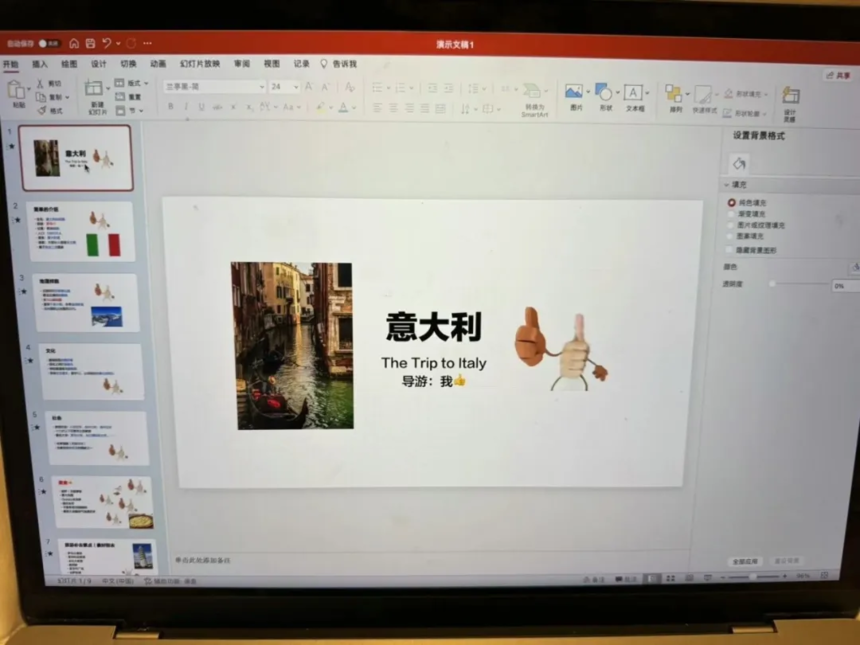
Task: Click Fit slide to window icon
Action: (824, 575)
